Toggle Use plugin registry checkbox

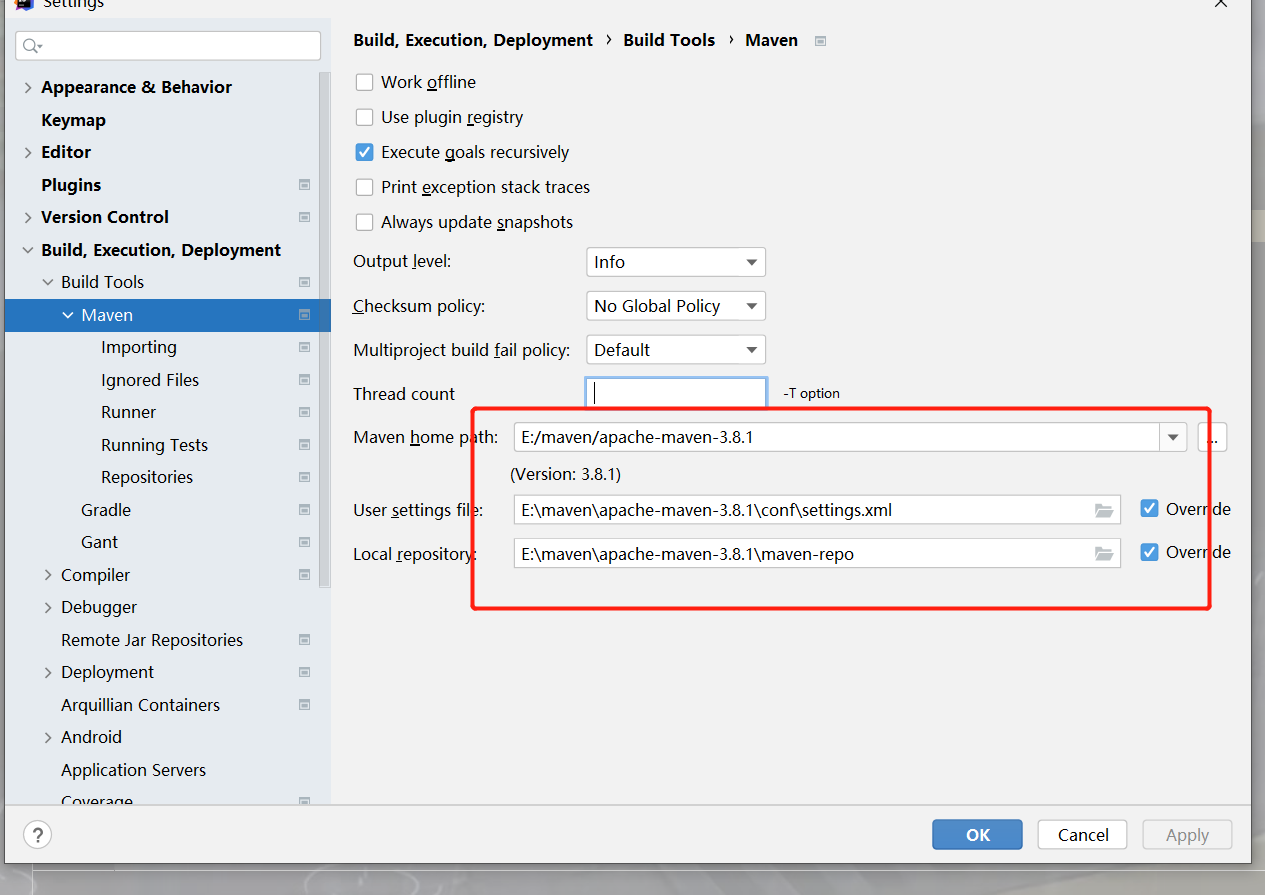coord(364,117)
